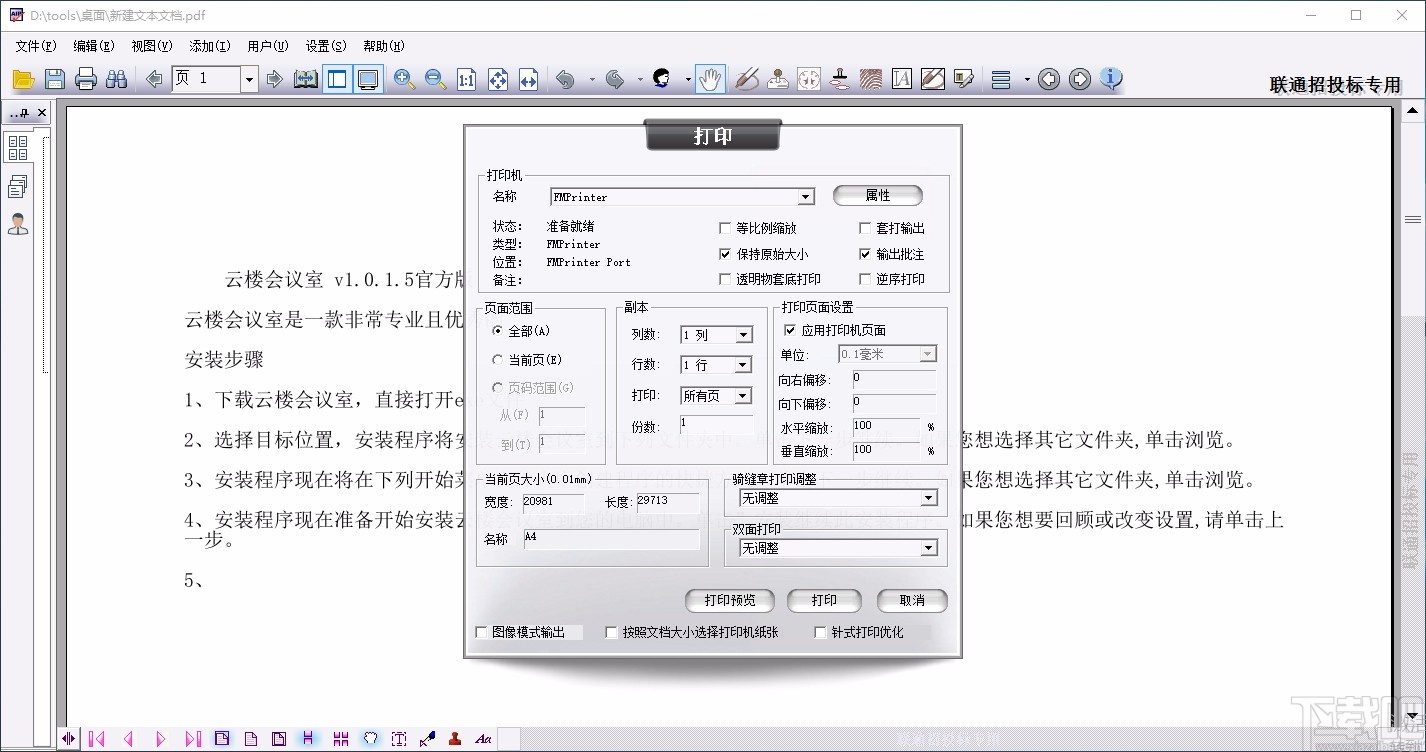Click the 水平缩放 input field
1426x752 pixels.
pos(886,427)
